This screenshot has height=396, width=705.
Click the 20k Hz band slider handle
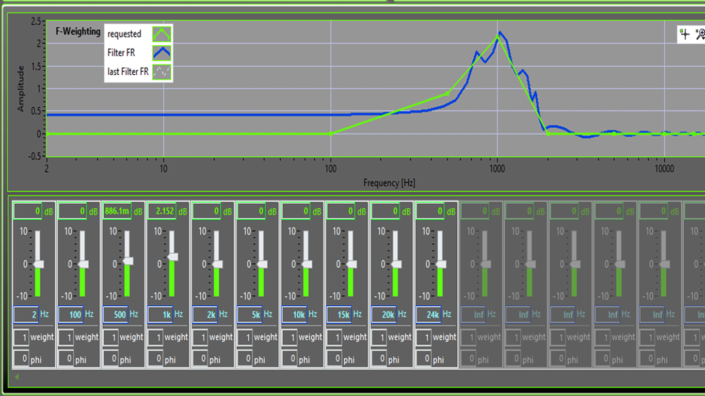point(396,264)
